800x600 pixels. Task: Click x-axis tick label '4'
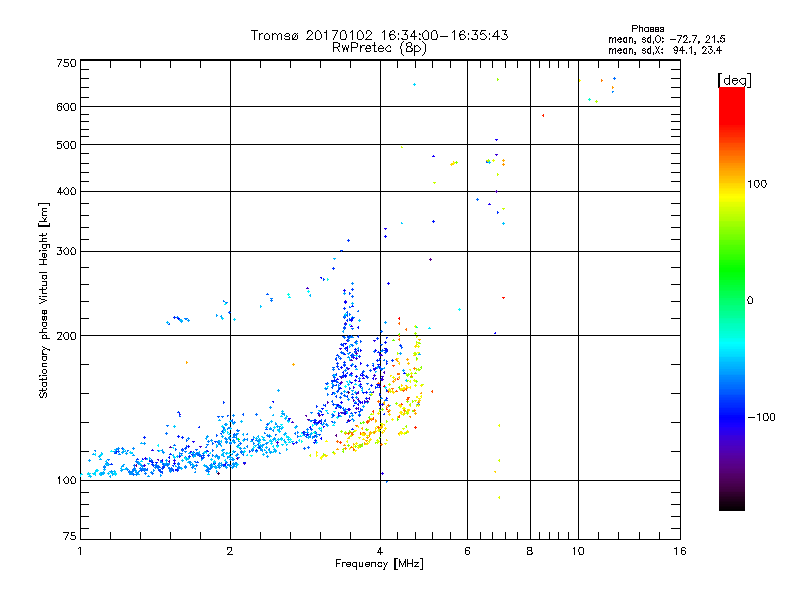[380, 551]
